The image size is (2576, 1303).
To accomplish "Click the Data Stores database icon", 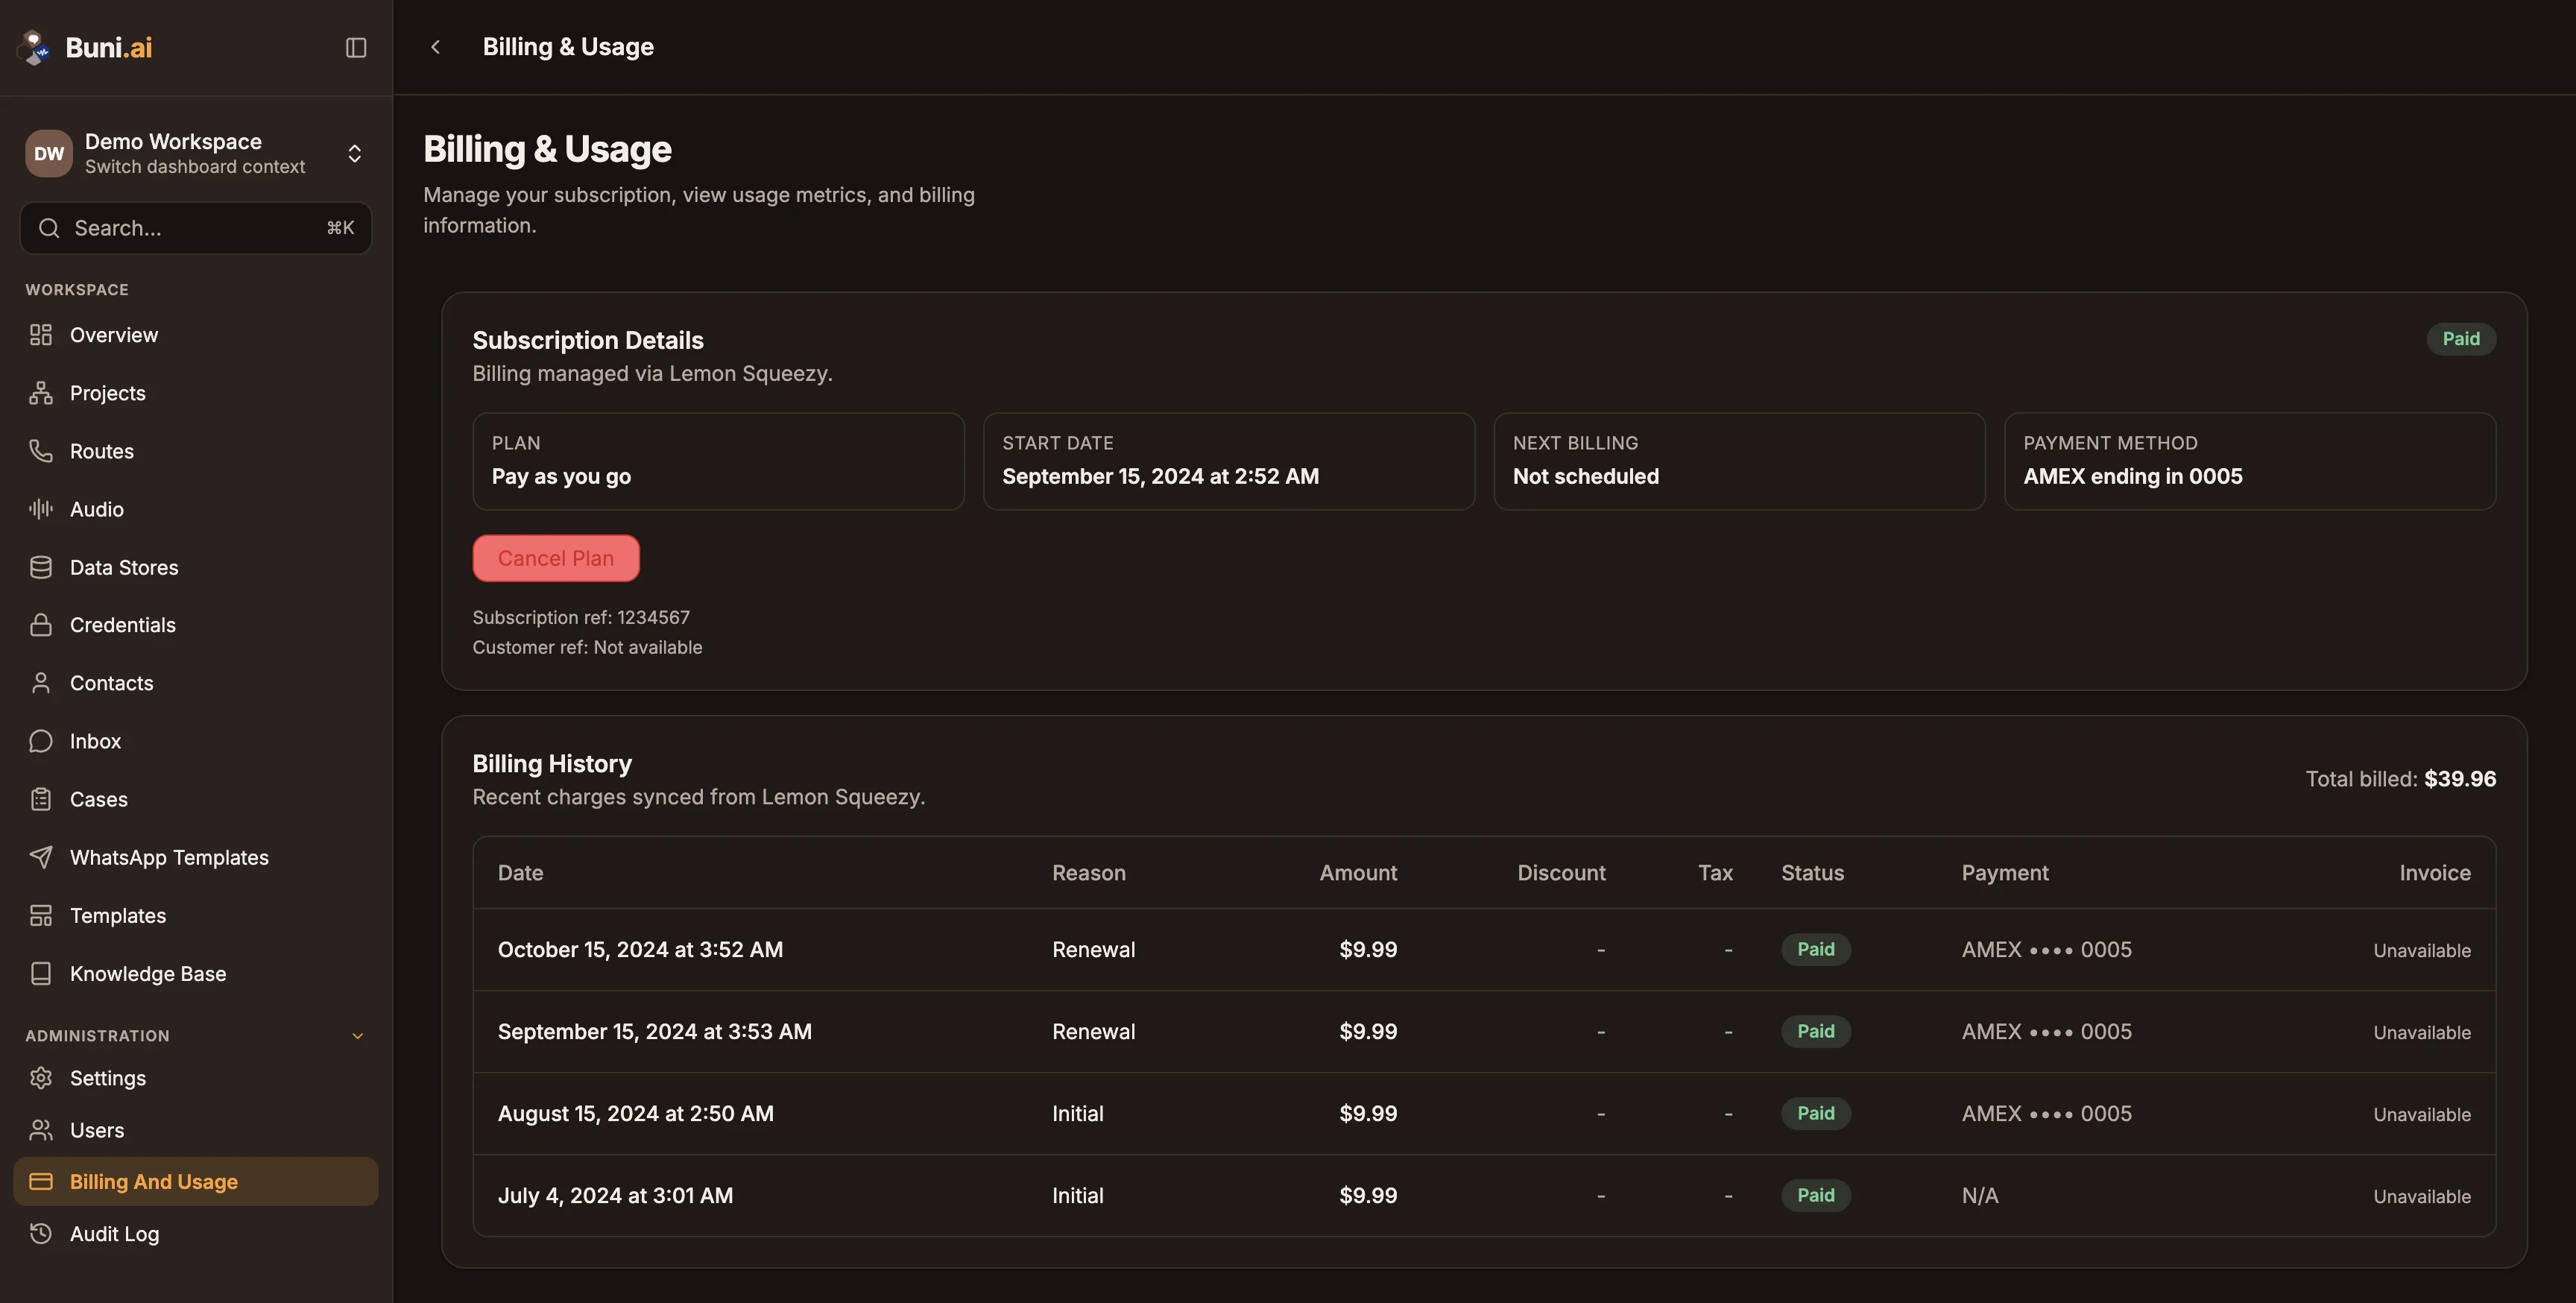I will (41, 567).
